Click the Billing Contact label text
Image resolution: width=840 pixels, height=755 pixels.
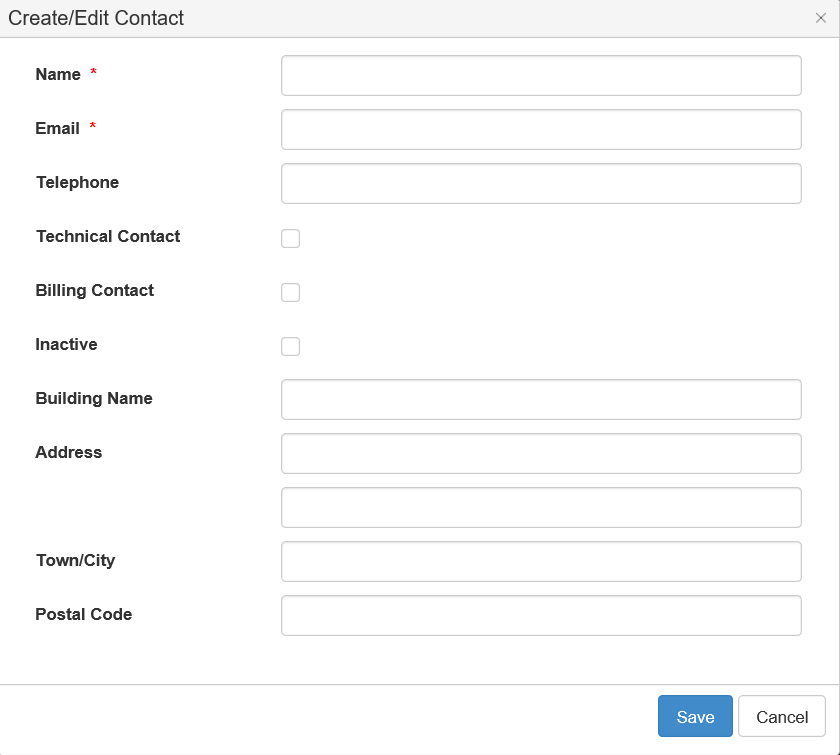pos(94,290)
